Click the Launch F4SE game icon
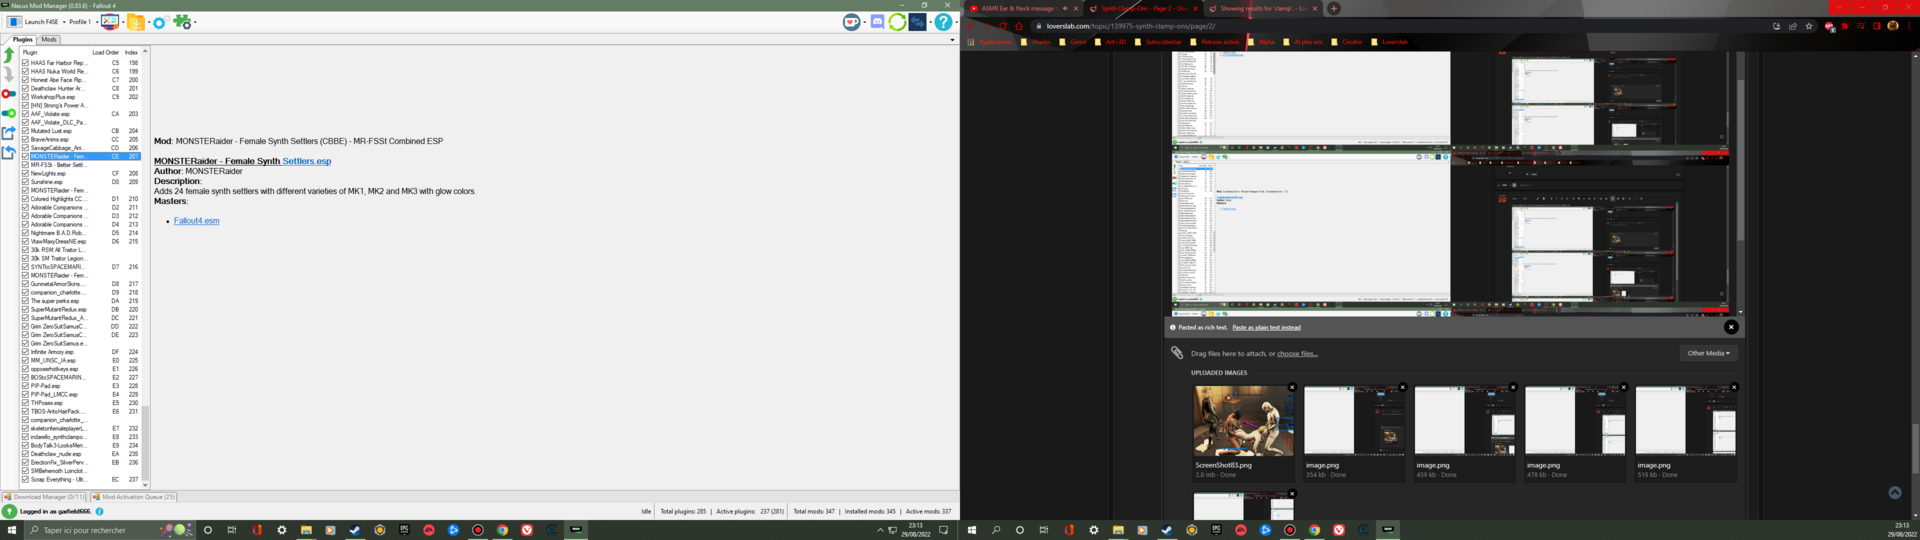 [14, 22]
